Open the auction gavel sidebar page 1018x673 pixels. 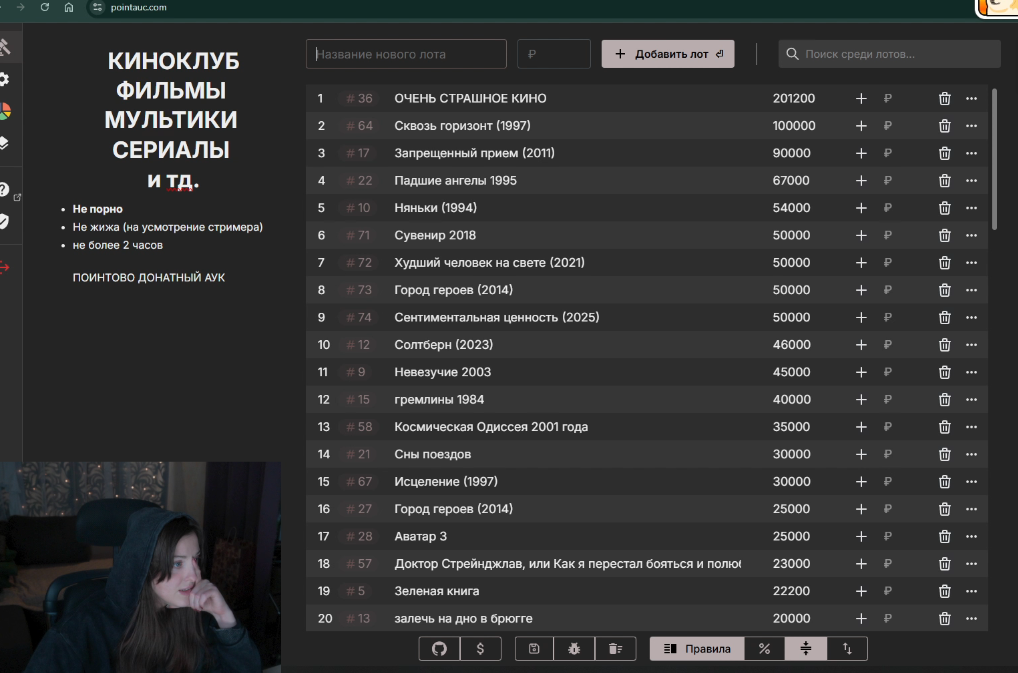pos(5,47)
